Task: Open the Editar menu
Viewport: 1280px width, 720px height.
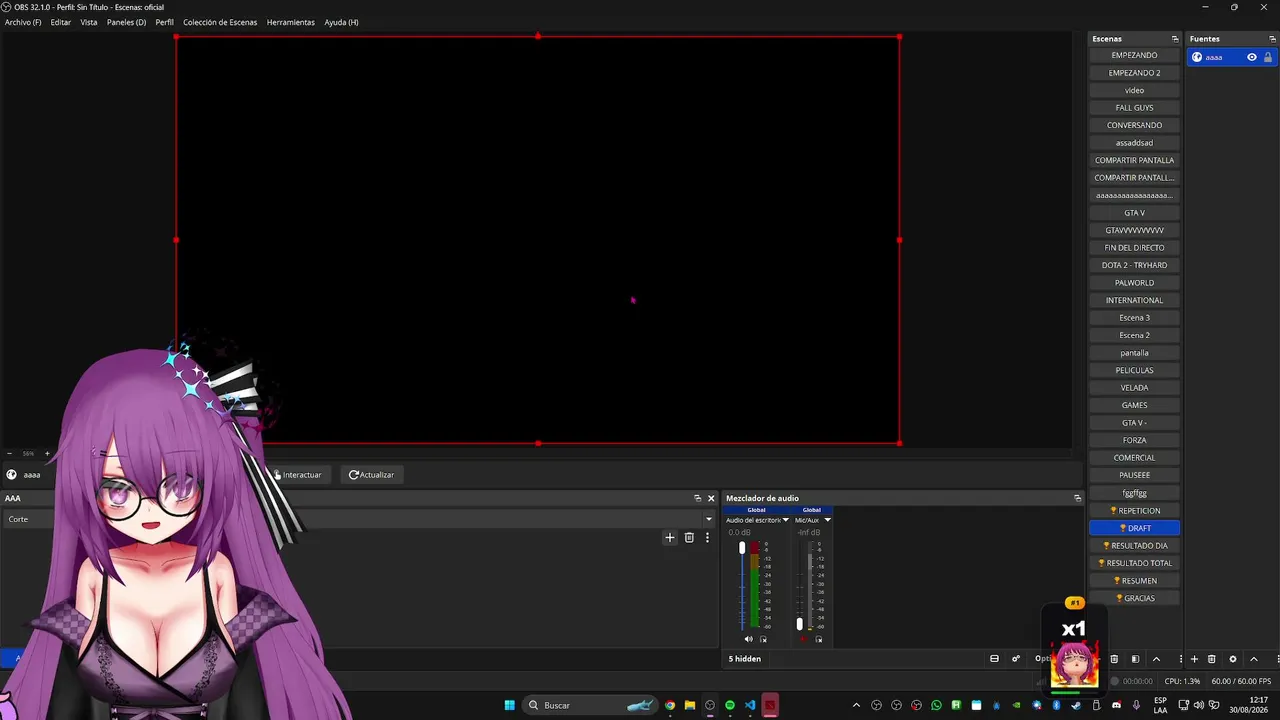Action: [61, 22]
